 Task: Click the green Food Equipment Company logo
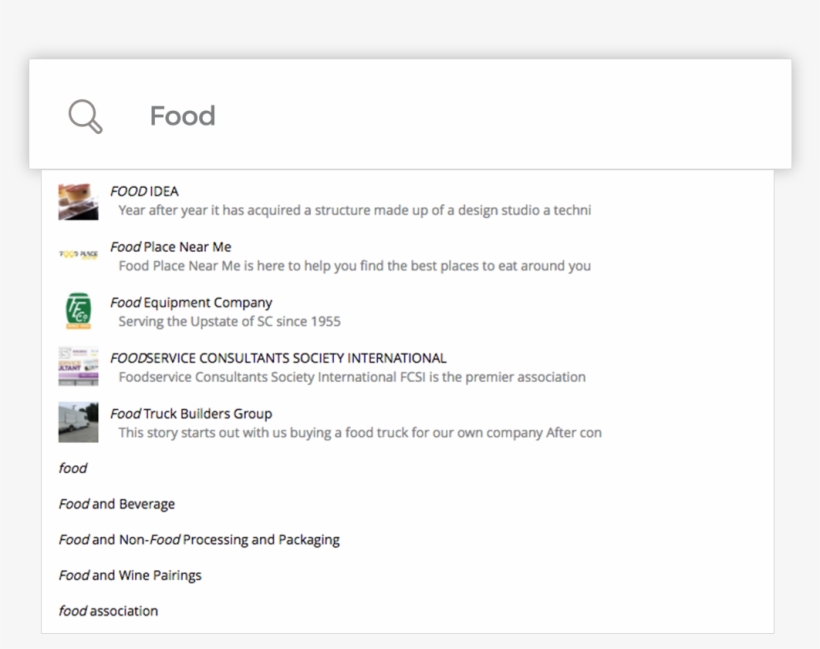(x=78, y=311)
